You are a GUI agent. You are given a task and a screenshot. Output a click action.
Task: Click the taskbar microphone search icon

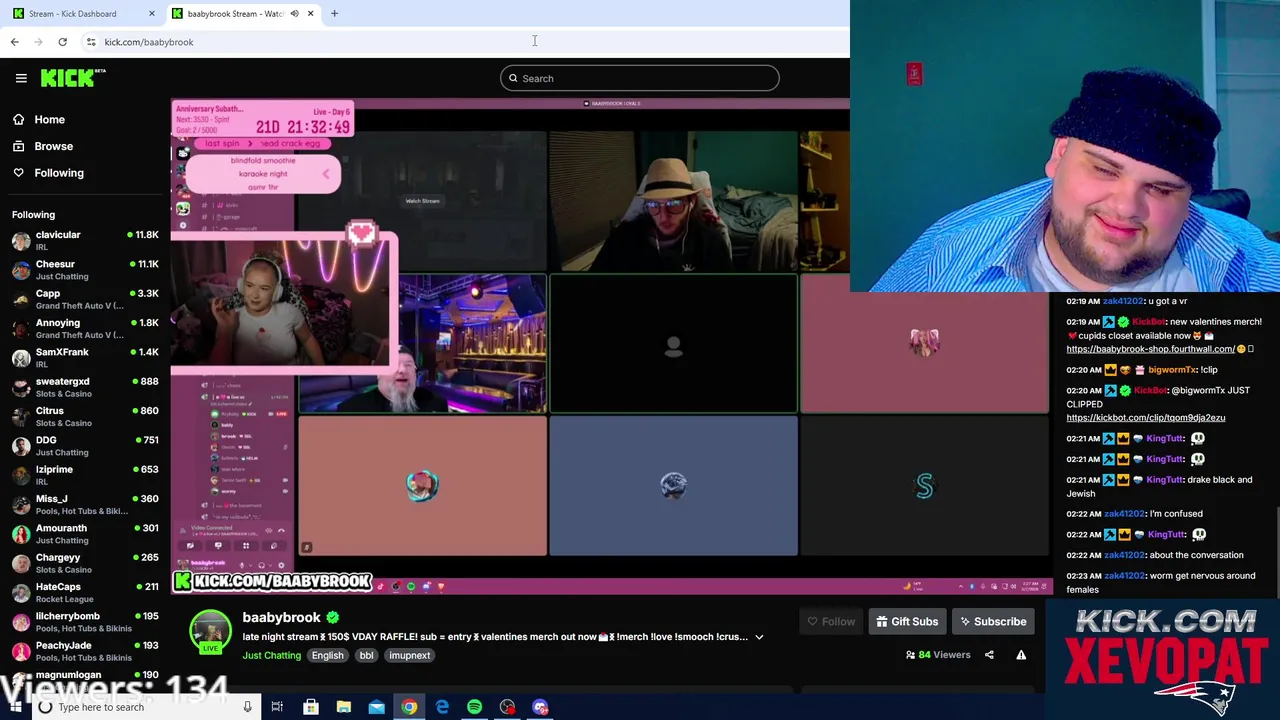point(247,707)
